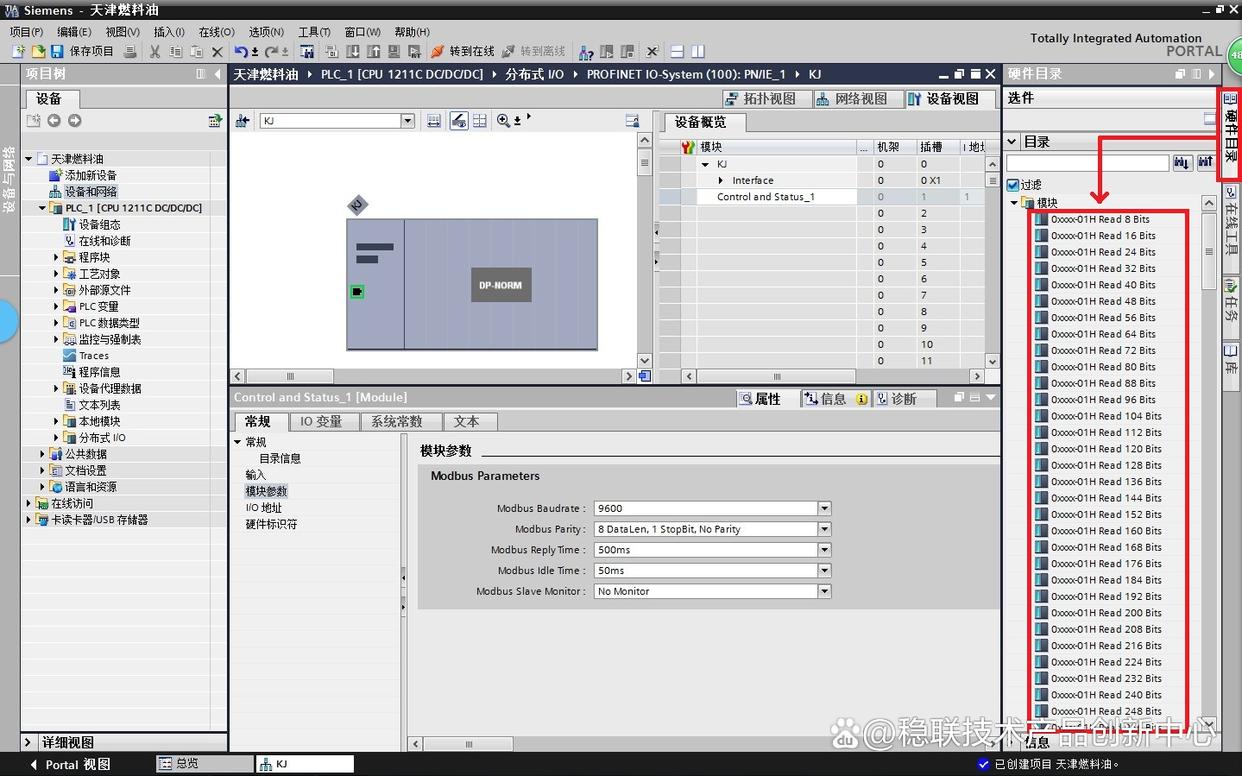Click the Undo arrow icon

coord(241,51)
